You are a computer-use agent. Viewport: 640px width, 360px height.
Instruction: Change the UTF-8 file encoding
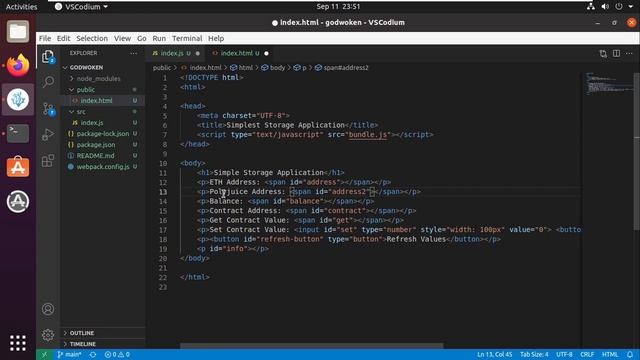pos(564,354)
